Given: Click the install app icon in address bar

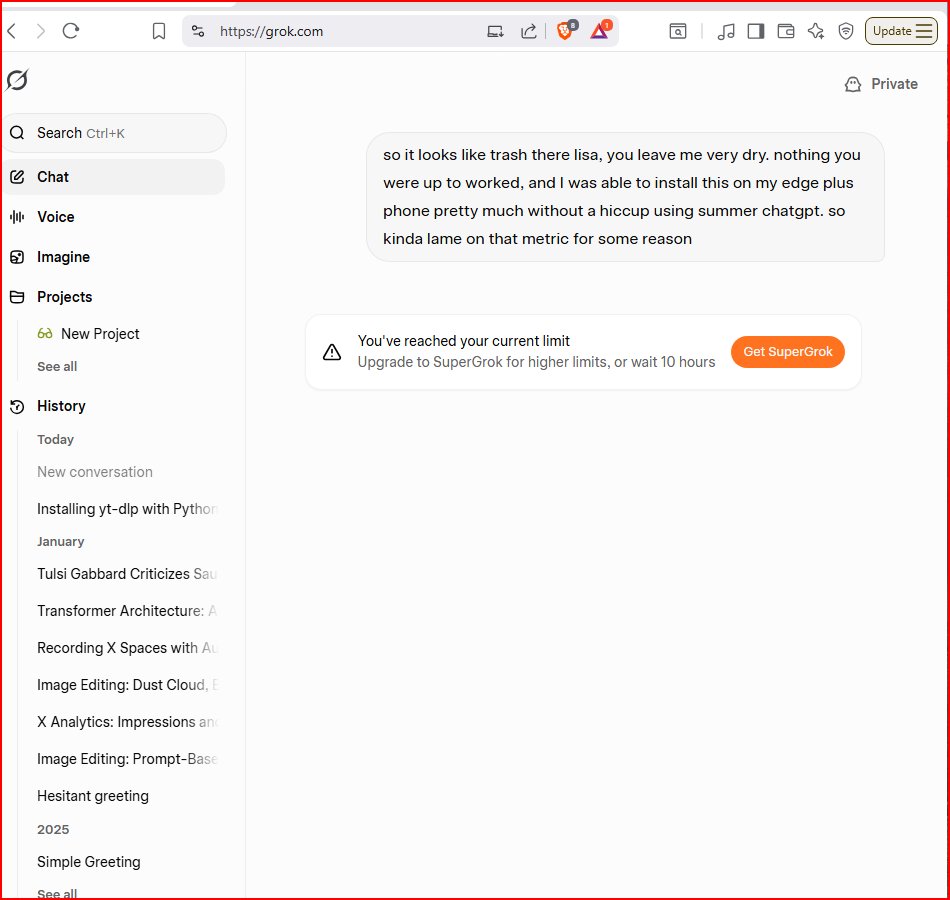Looking at the screenshot, I should pos(496,32).
